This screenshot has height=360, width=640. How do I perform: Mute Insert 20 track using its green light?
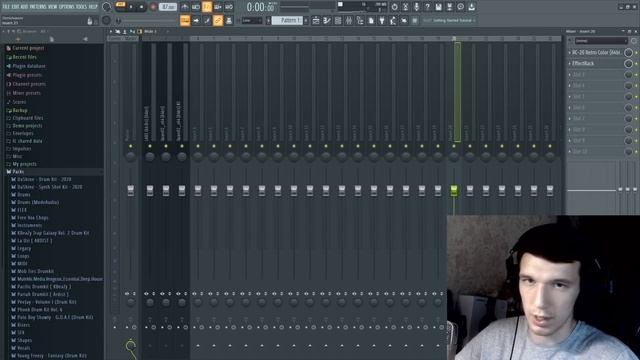tap(454, 146)
